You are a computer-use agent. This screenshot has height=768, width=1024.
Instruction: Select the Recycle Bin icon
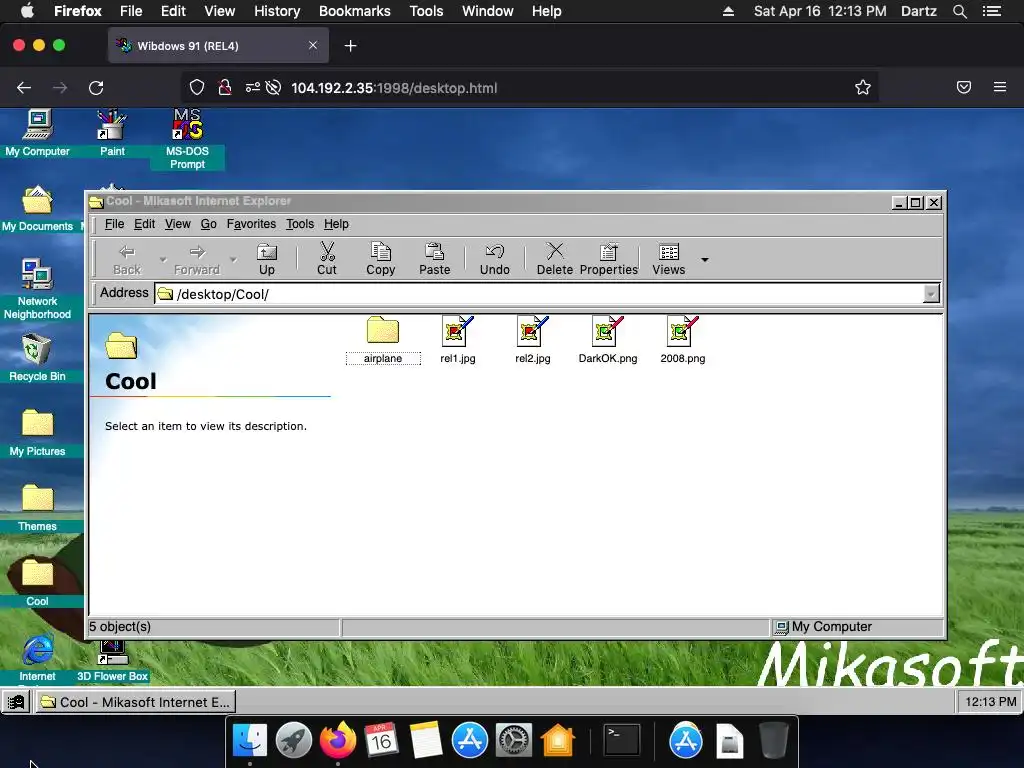click(x=37, y=358)
